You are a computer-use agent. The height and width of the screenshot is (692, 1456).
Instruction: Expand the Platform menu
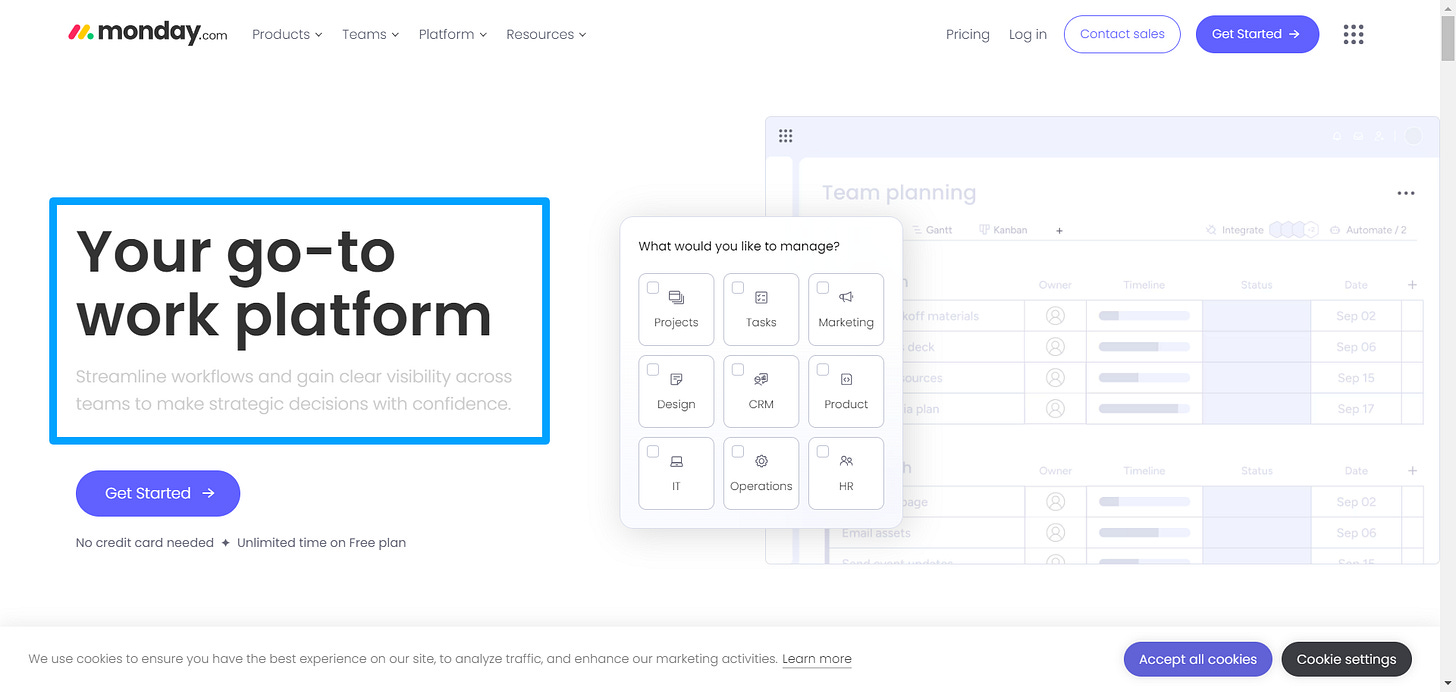tap(452, 34)
